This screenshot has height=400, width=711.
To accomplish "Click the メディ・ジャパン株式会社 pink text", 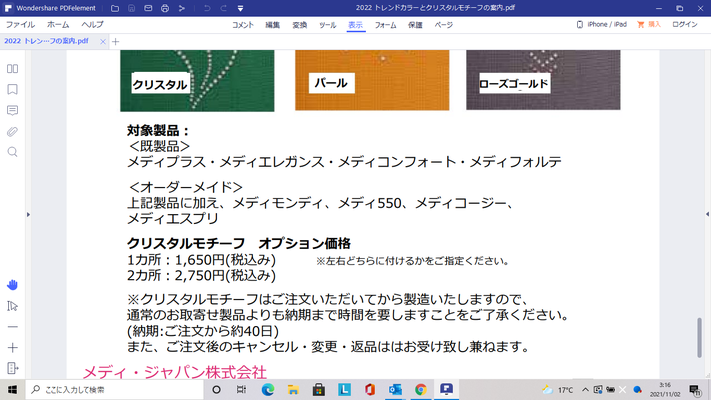I will [x=175, y=372].
